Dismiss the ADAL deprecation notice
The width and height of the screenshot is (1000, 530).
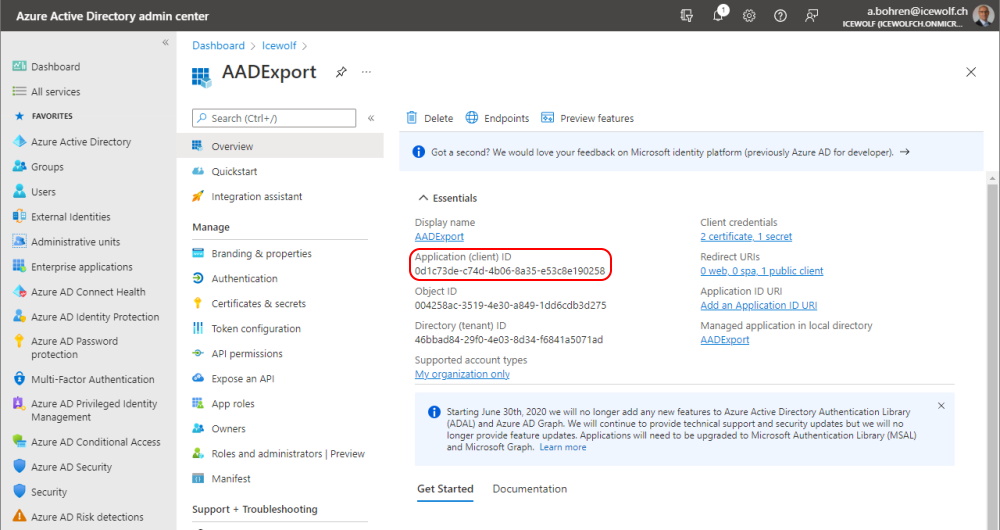point(941,406)
